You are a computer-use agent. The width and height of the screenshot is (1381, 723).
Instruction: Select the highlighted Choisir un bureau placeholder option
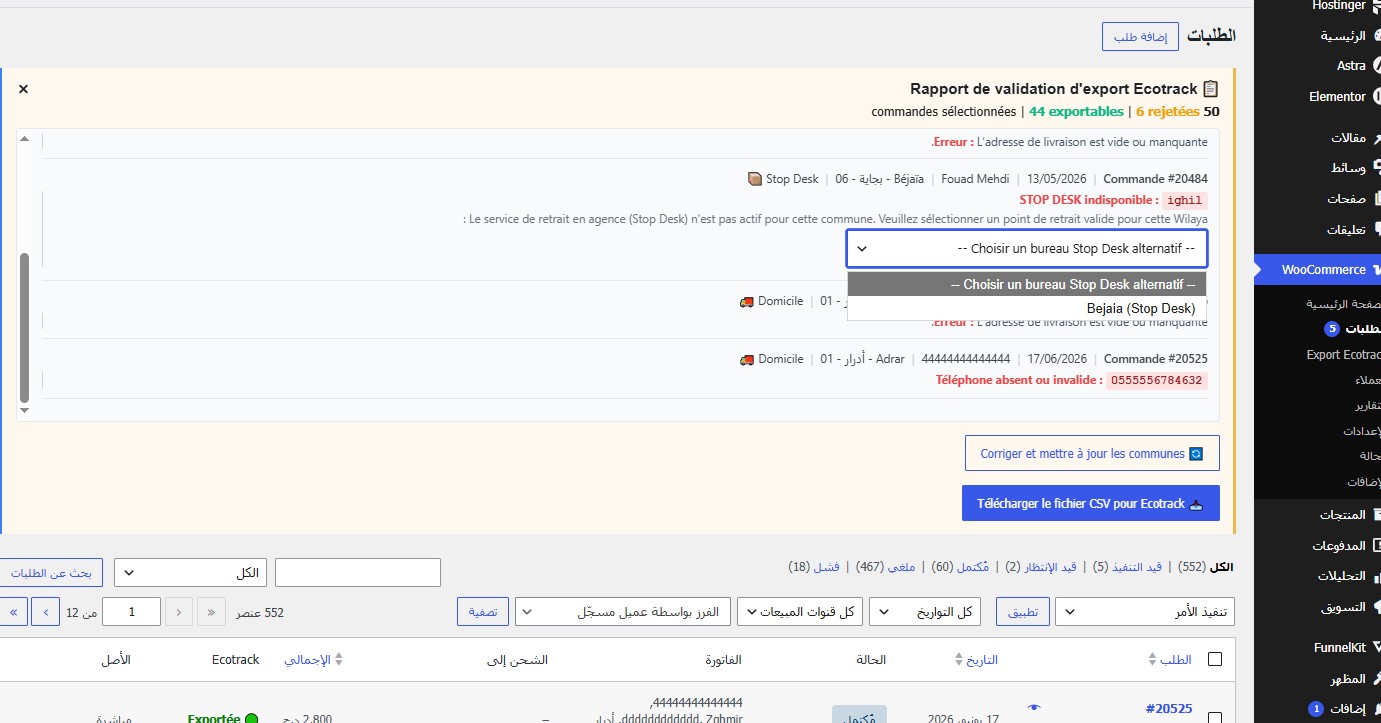point(1027,285)
